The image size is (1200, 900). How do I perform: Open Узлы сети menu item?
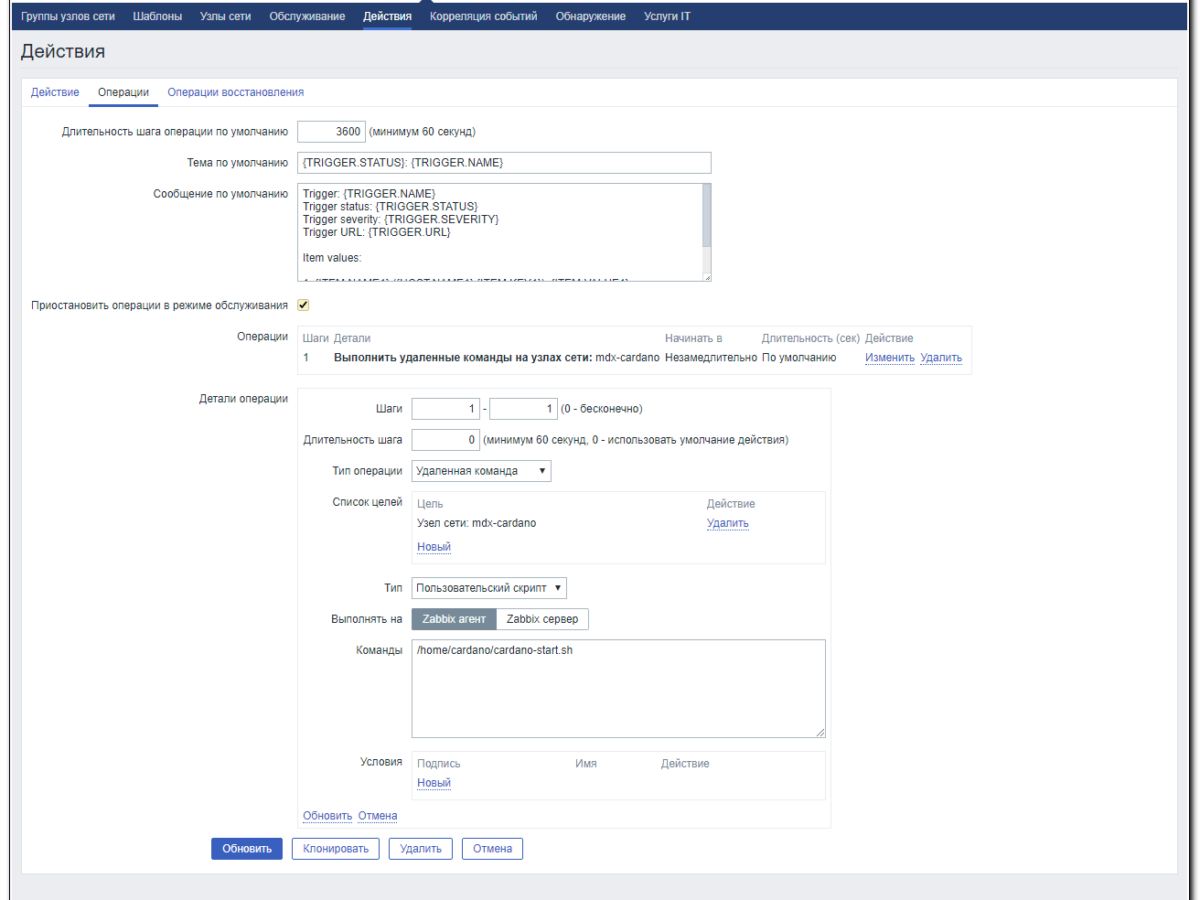click(x=227, y=17)
